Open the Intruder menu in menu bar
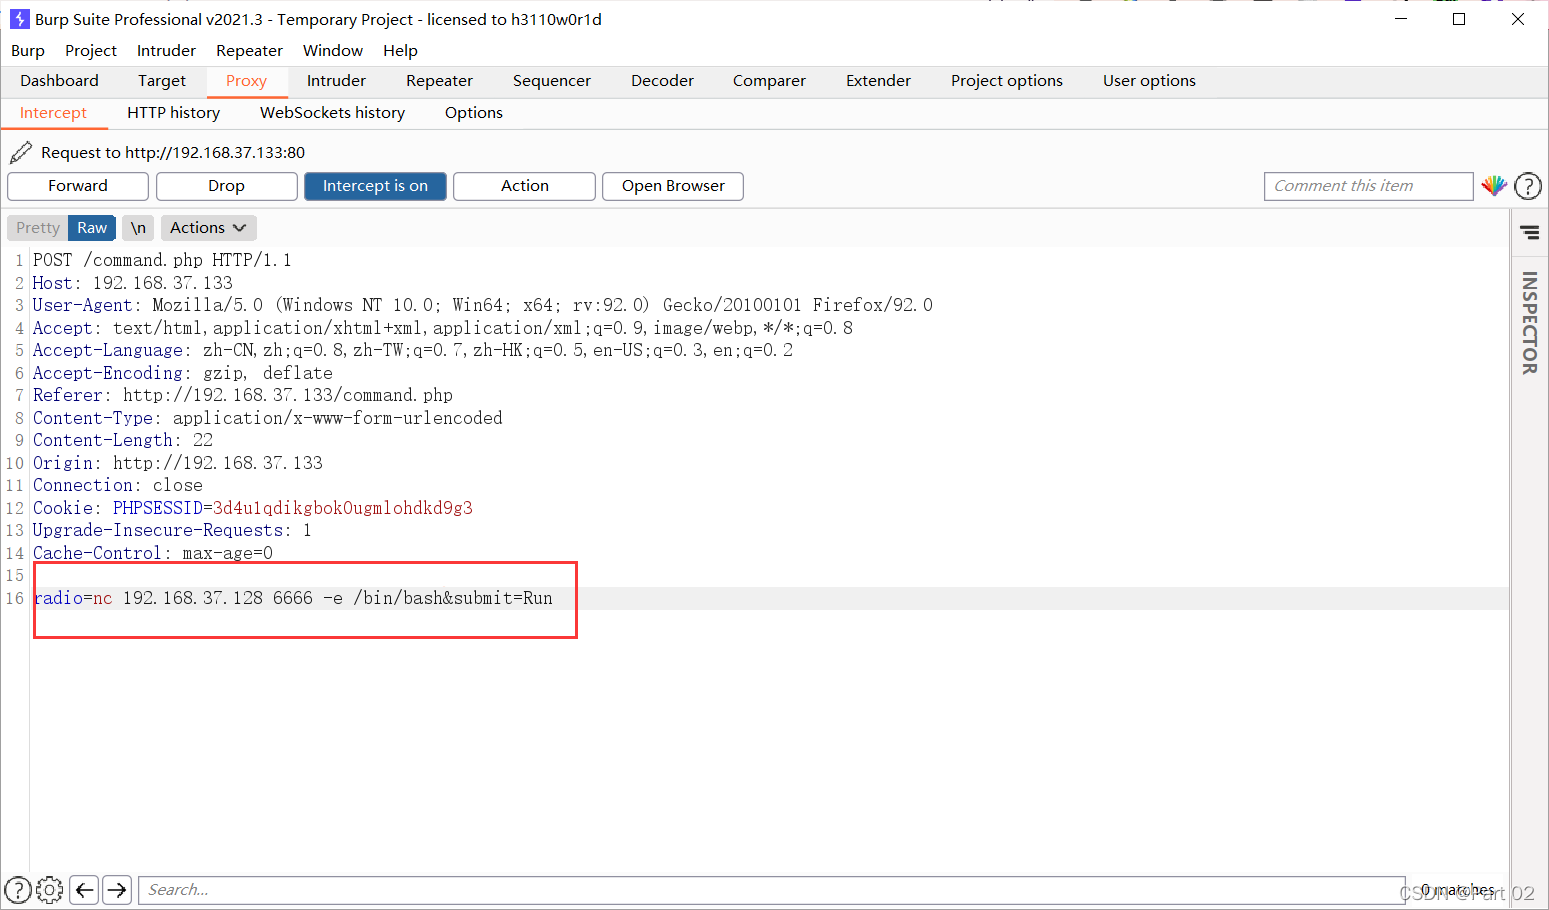The image size is (1549, 910). pos(166,51)
